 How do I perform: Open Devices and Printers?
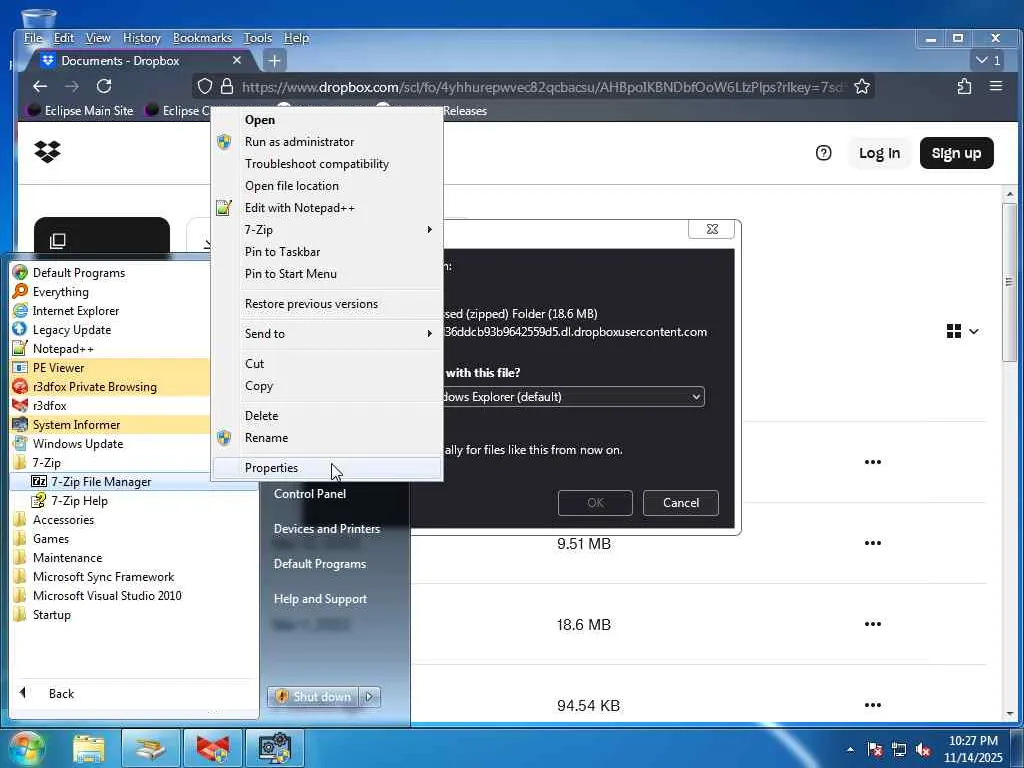coord(327,528)
